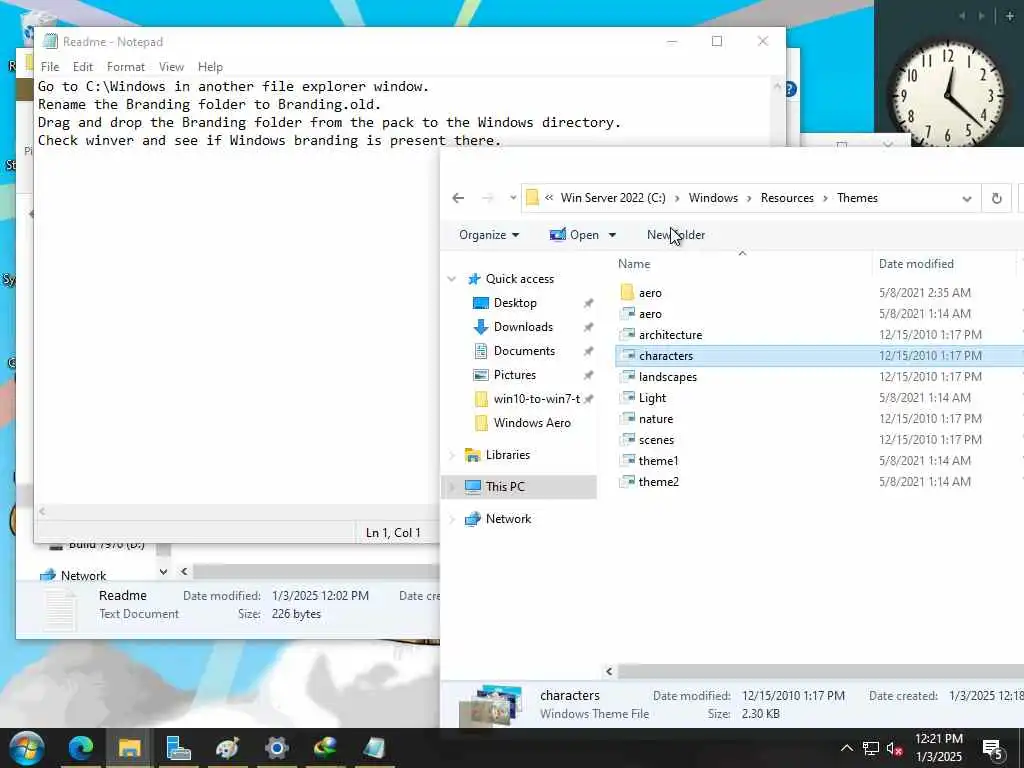This screenshot has height=768, width=1024.
Task: Select Windows Aero in the navigation pane
Action: pyautogui.click(x=532, y=423)
